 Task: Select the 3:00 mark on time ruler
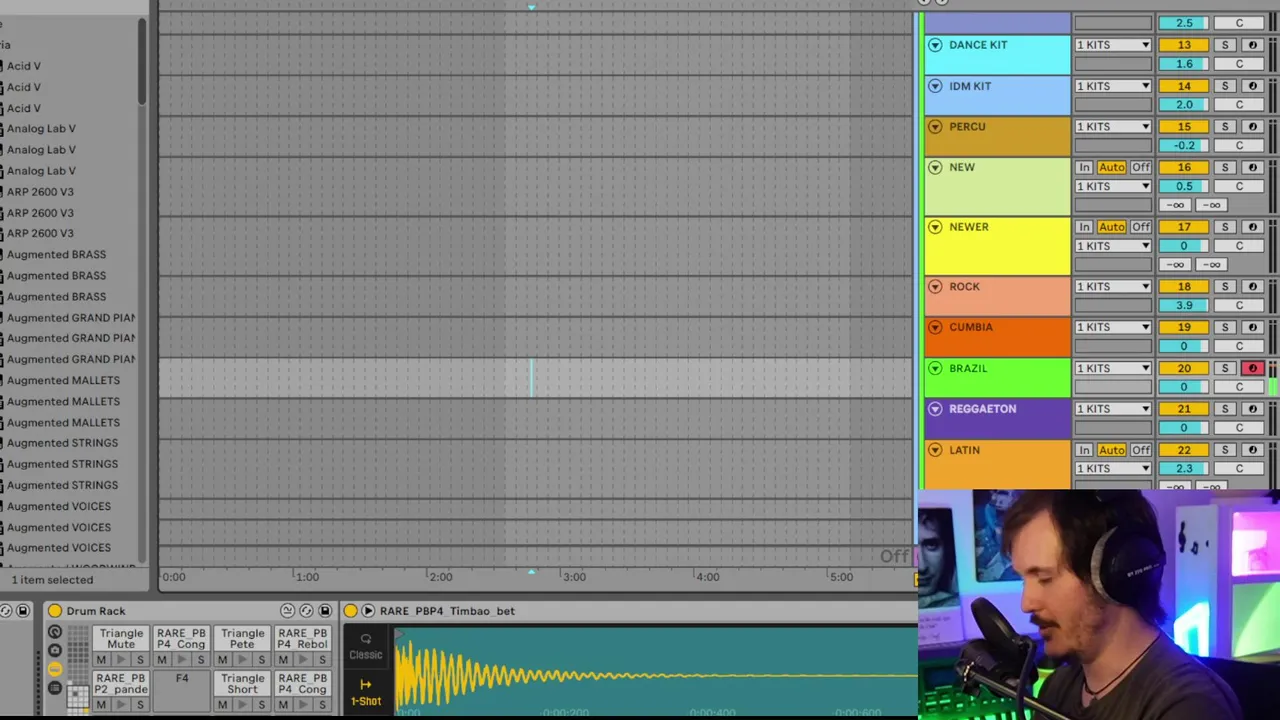(574, 577)
